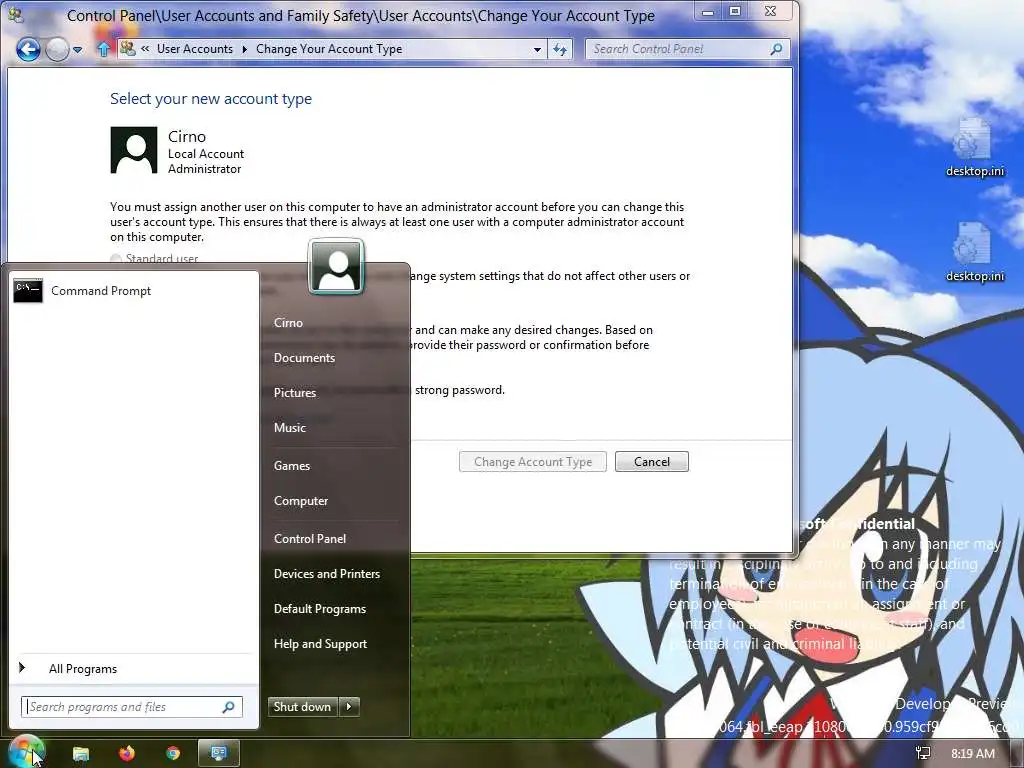Click the magnifier icon in Start search box

coord(228,707)
